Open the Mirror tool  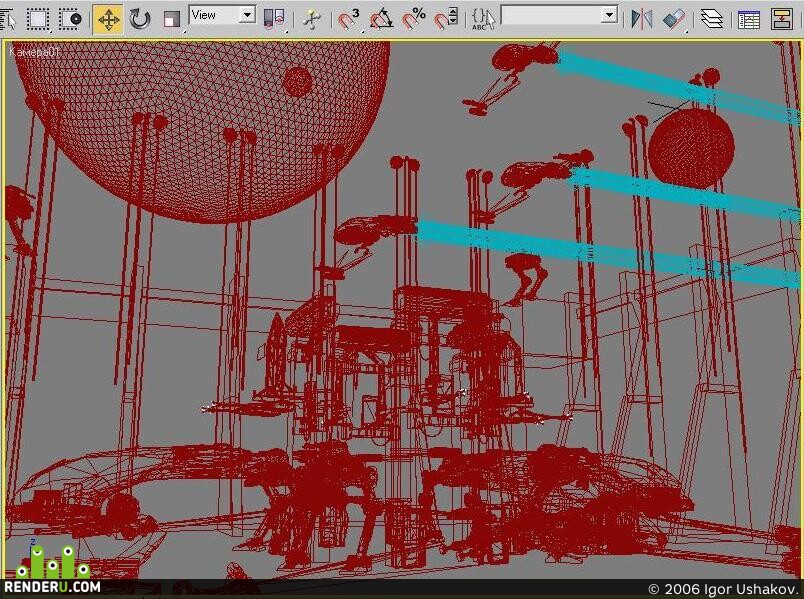[641, 19]
